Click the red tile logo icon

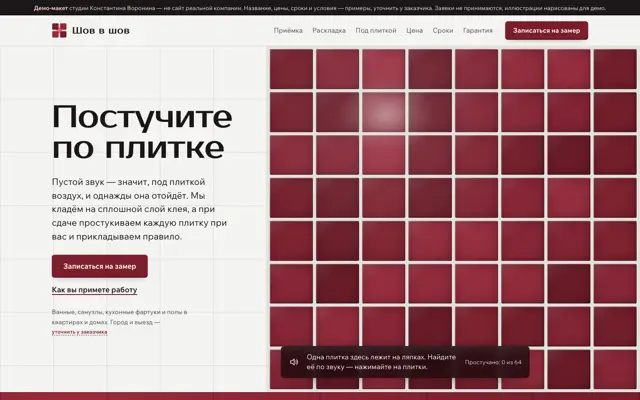pos(59,31)
